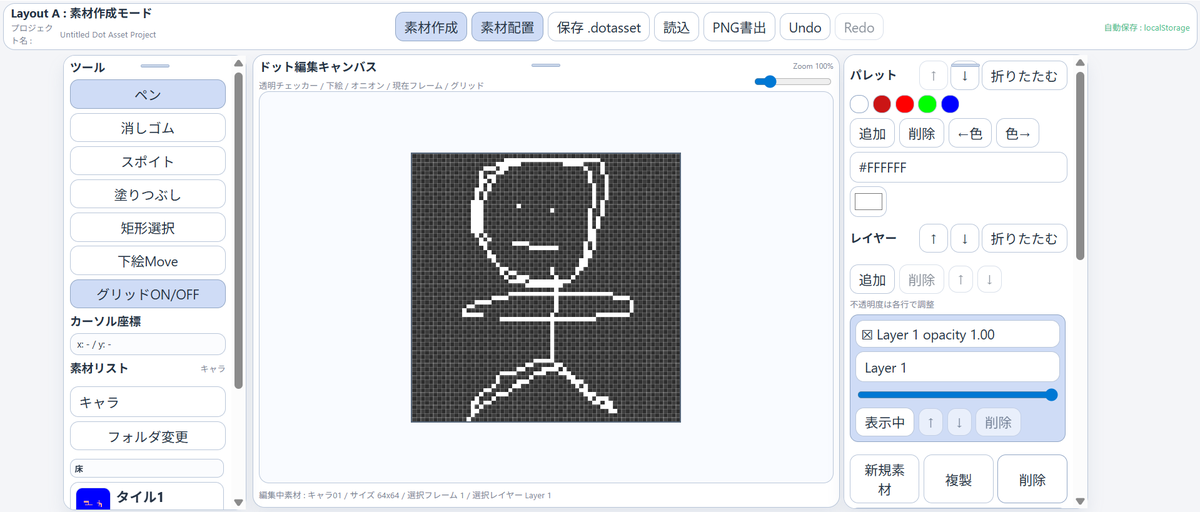Toggle Layer 1 visibility via 表示中

click(x=885, y=423)
